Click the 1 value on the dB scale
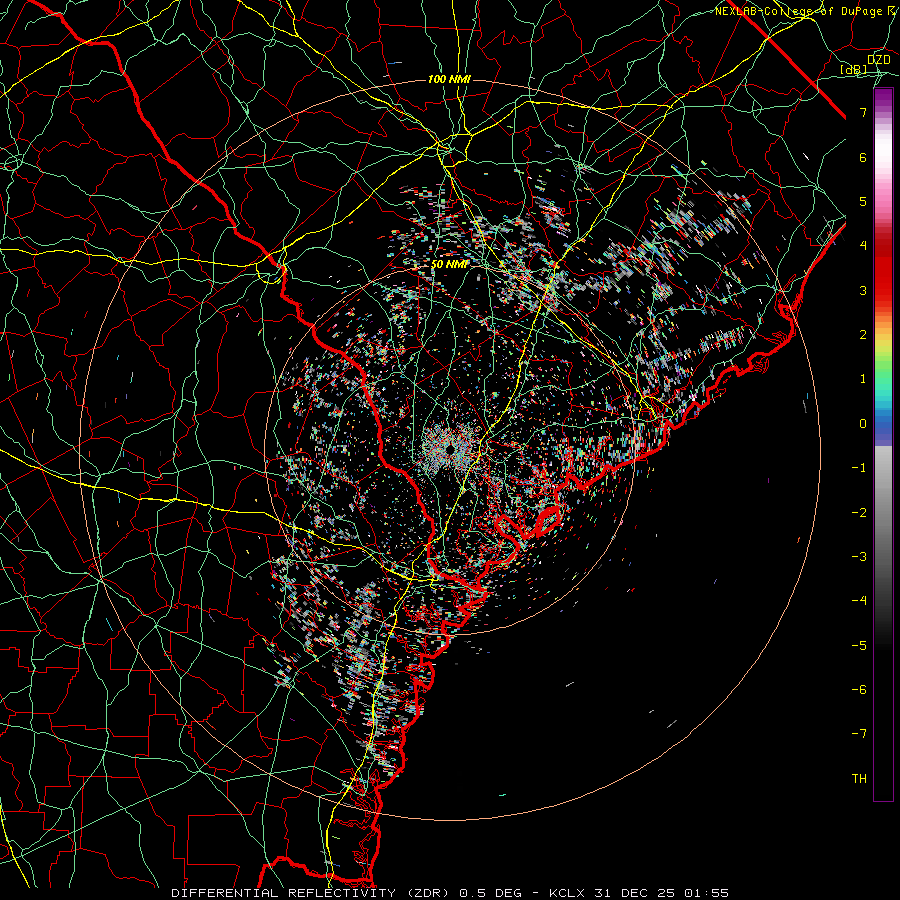The height and width of the screenshot is (900, 900). [863, 379]
